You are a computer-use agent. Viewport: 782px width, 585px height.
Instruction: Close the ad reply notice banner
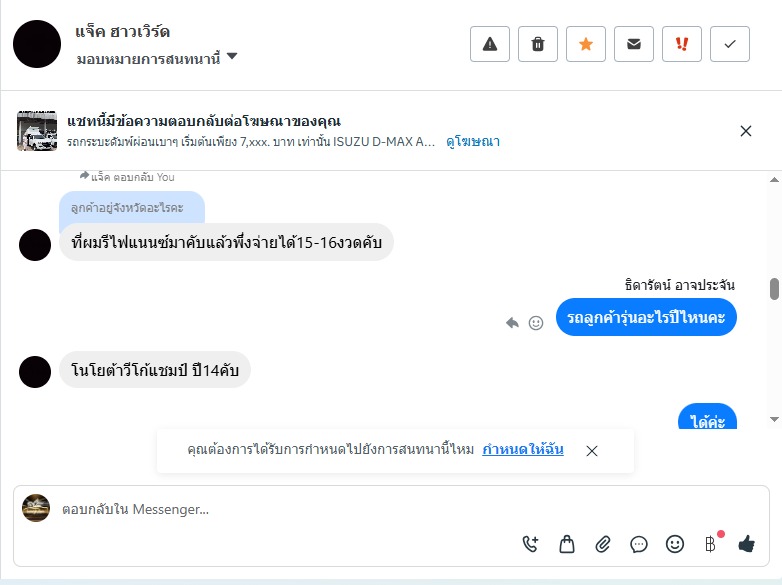coord(746,131)
